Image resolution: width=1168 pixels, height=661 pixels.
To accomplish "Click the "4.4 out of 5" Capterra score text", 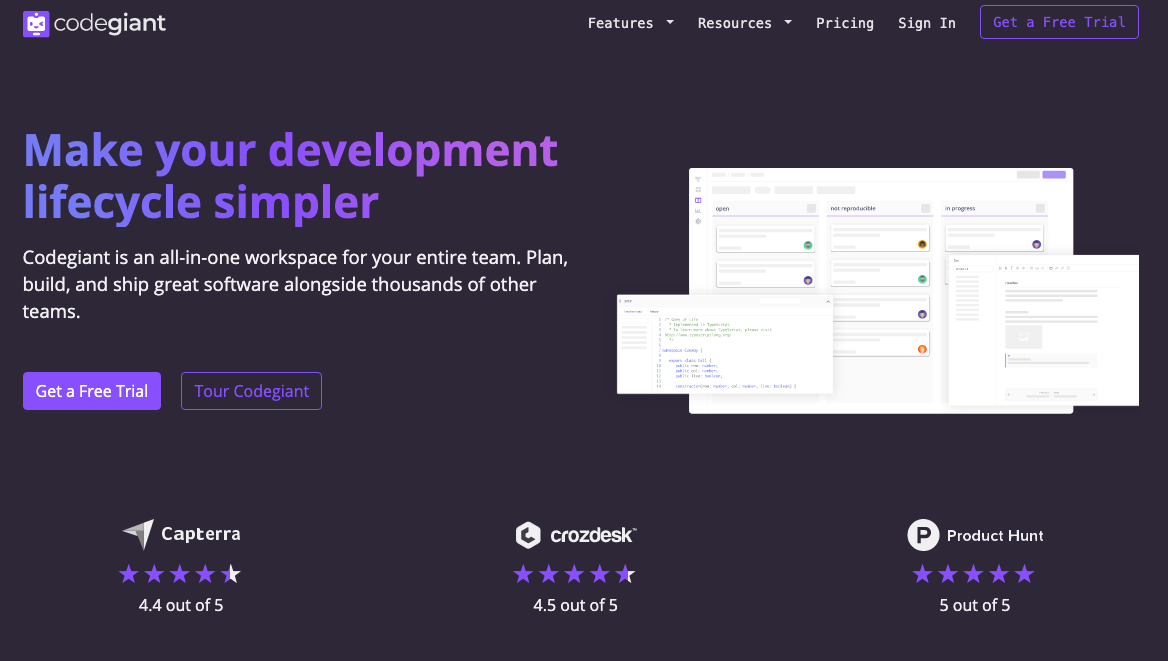I will (180, 605).
